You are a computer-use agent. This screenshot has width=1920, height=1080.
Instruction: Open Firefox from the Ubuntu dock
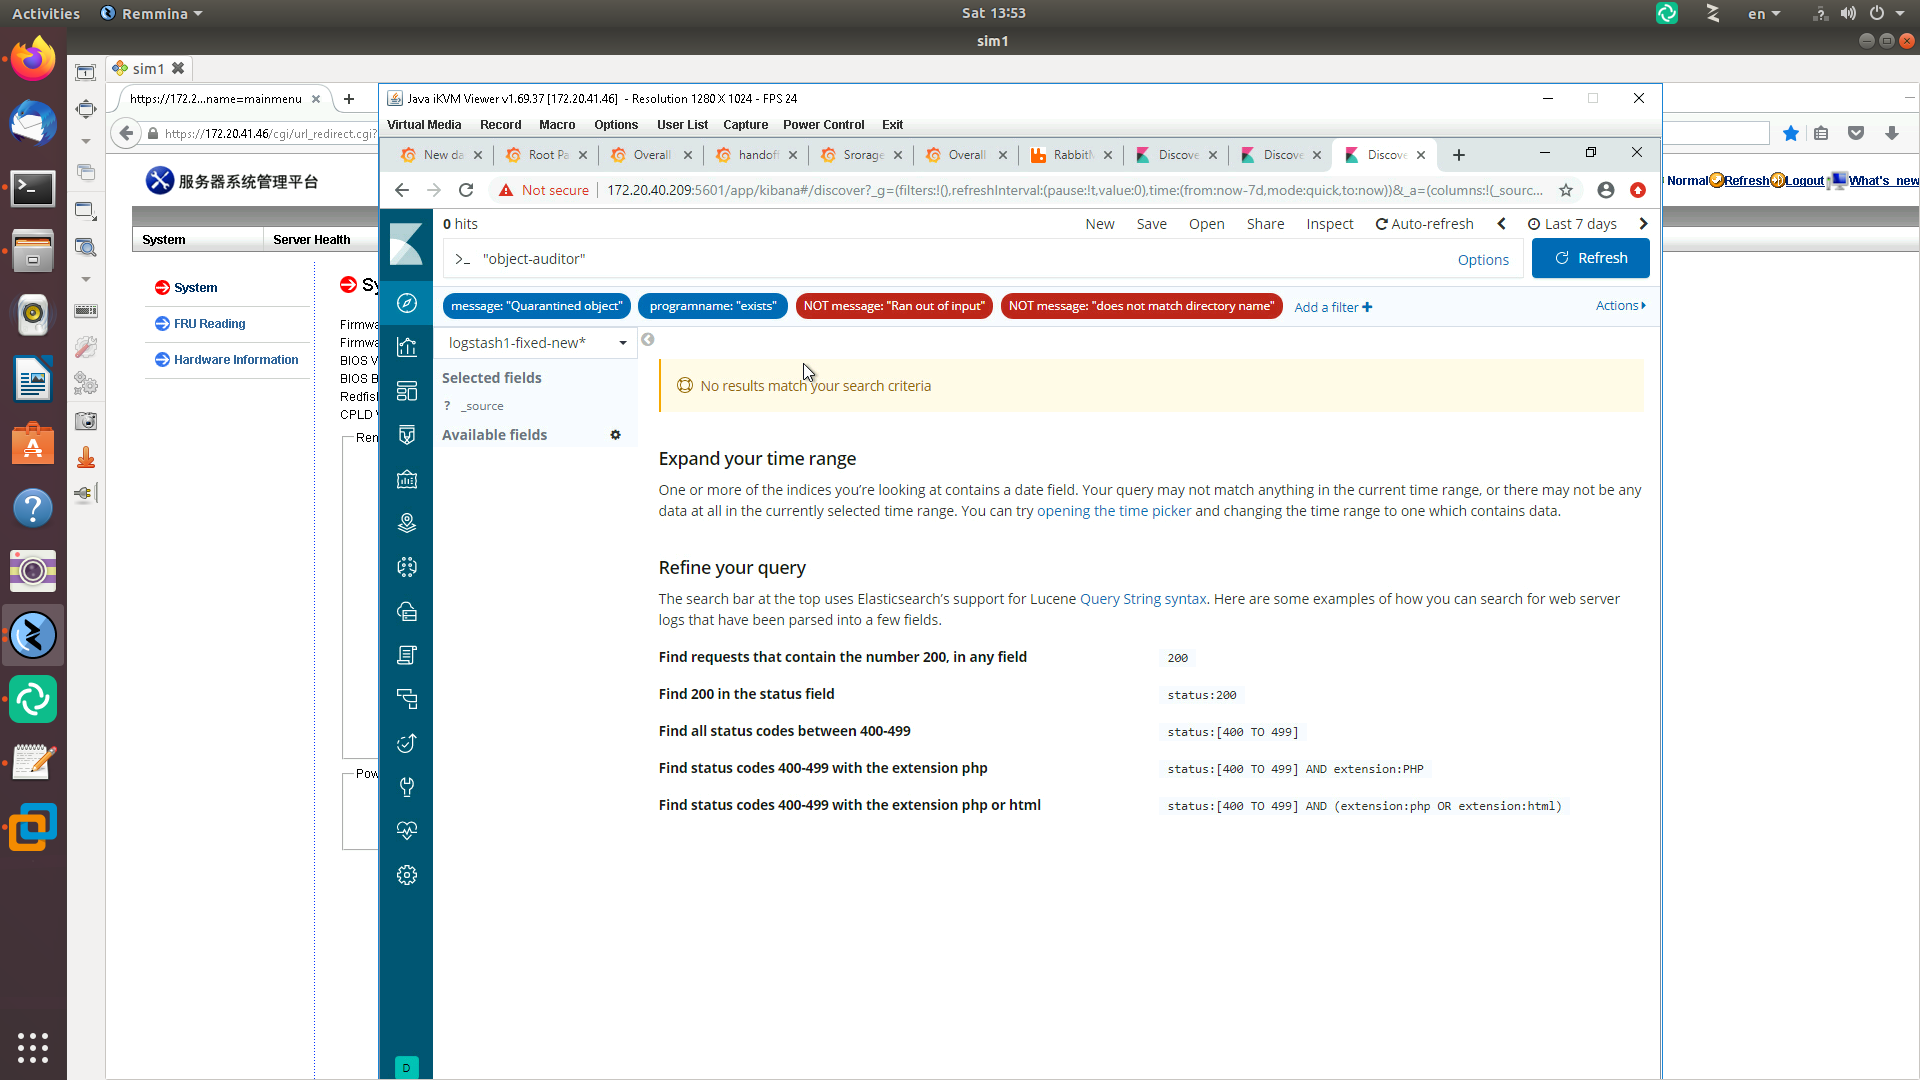point(33,60)
